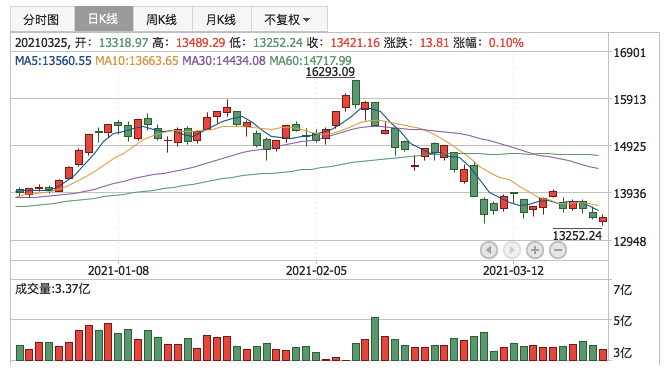
Task: Click the peak price label 16293.09
Action: click(x=330, y=72)
